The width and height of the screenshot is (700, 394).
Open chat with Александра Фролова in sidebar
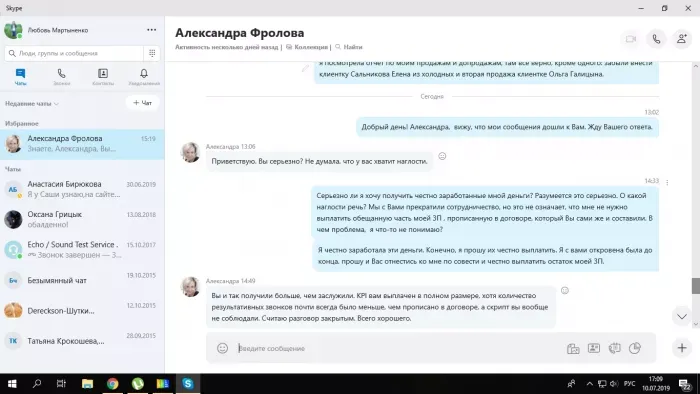click(x=82, y=144)
